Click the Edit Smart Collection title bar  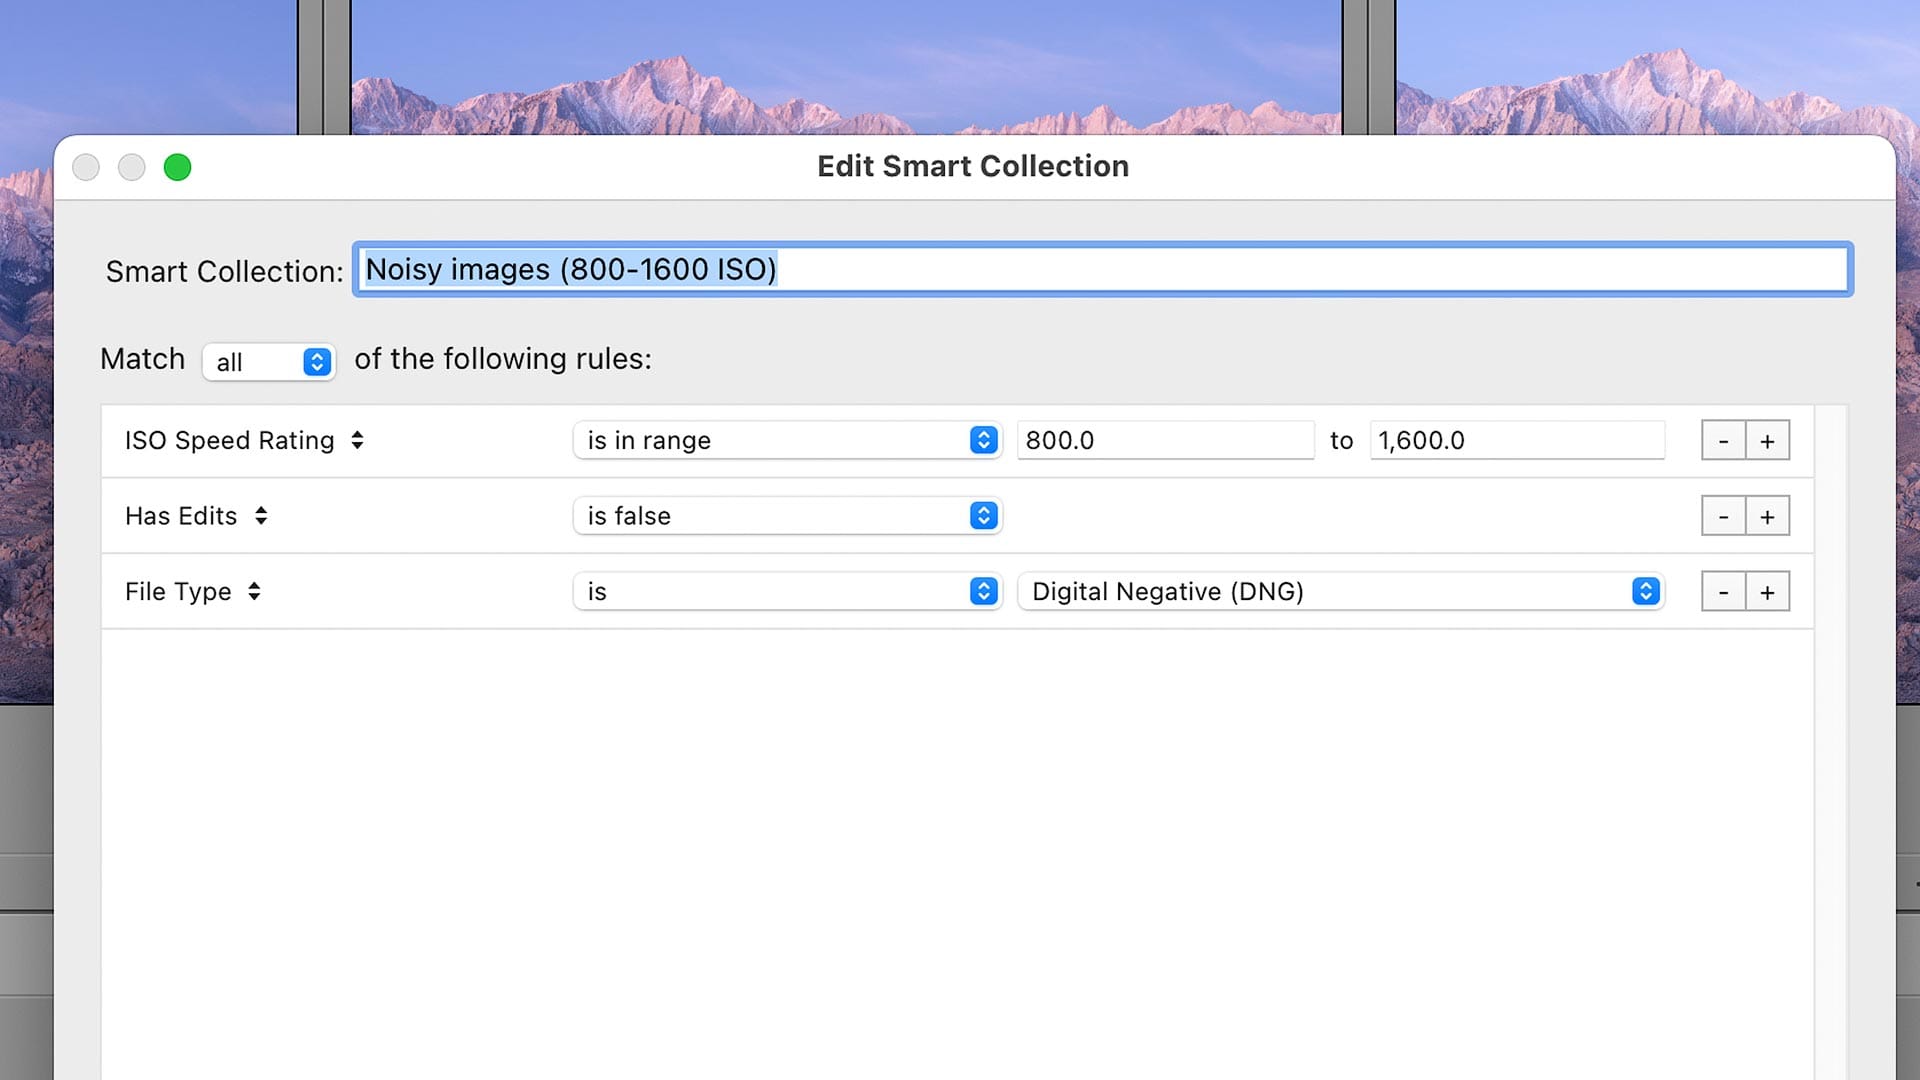(x=972, y=167)
